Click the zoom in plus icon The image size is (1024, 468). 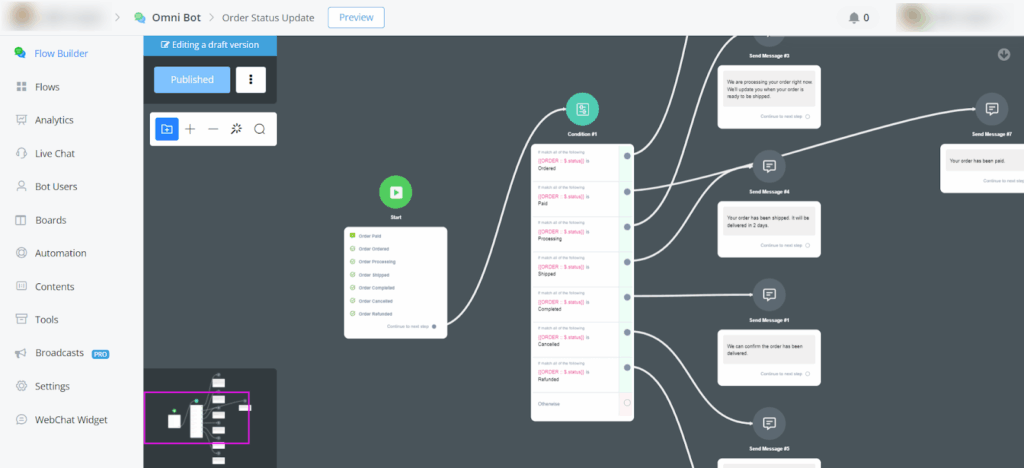tap(190, 129)
